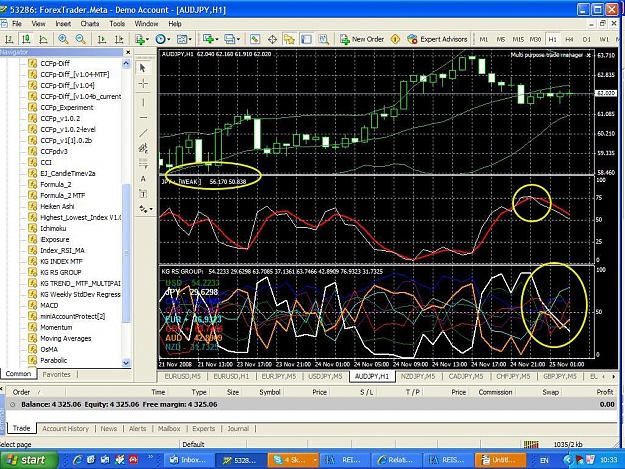Switch chart to line chart mode
The image size is (625, 469).
tap(43, 39)
